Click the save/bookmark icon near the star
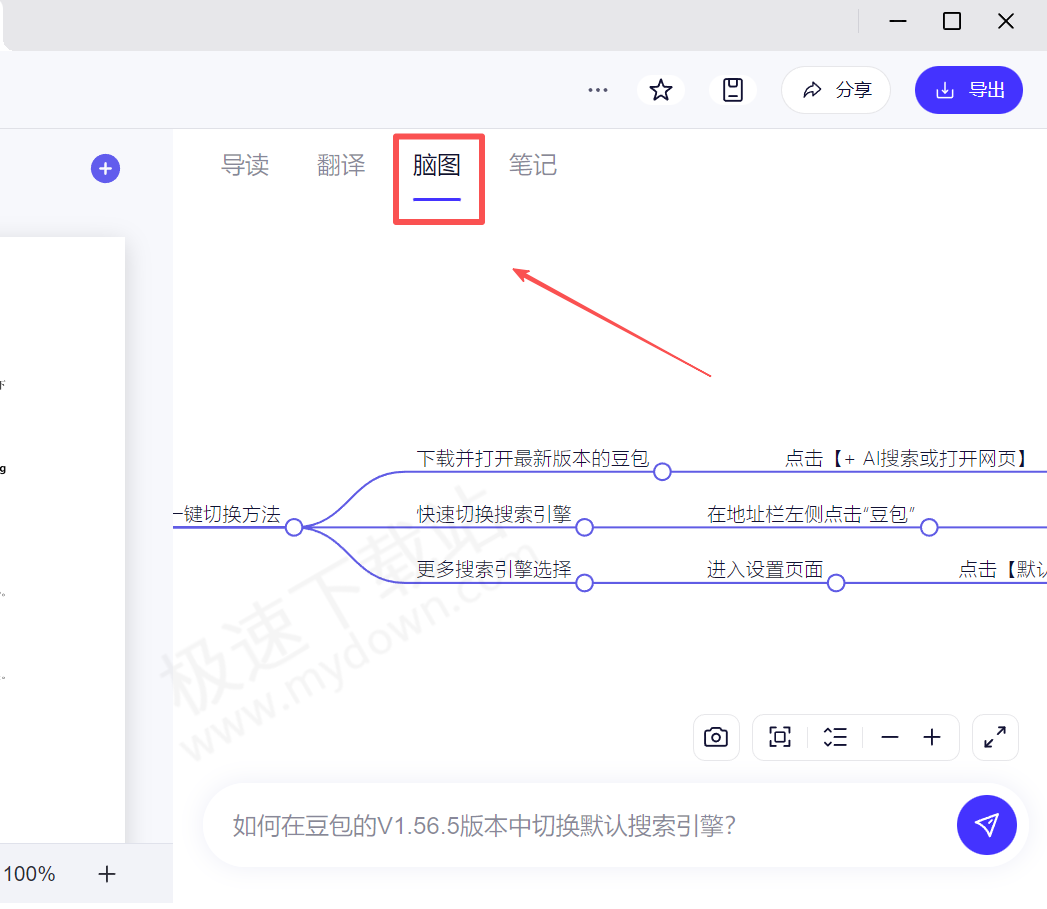The width and height of the screenshot is (1047, 909). tap(733, 89)
